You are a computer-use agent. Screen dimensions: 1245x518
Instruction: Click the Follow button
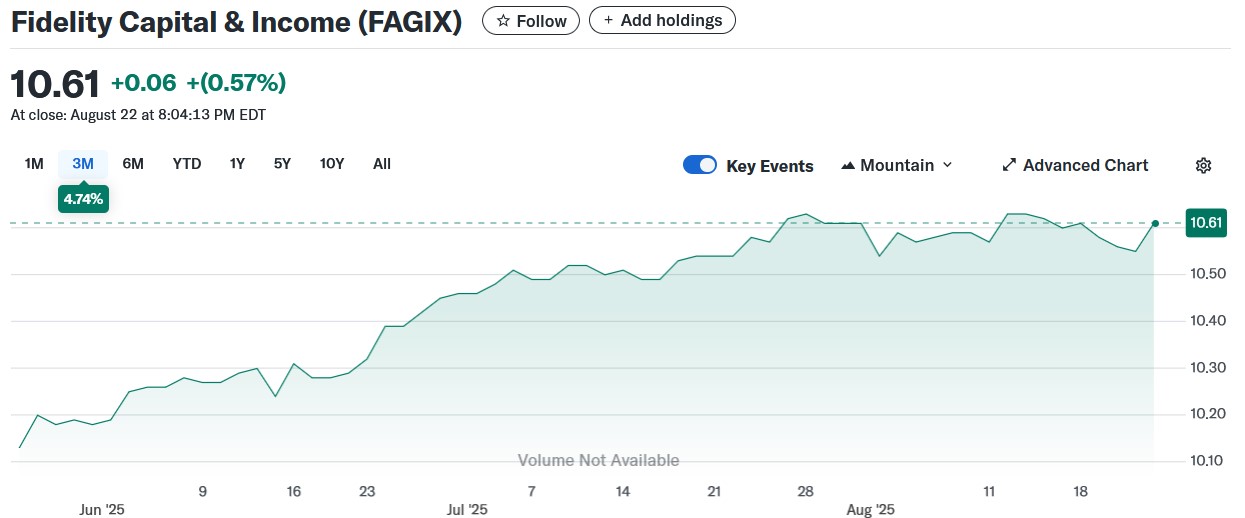(531, 21)
